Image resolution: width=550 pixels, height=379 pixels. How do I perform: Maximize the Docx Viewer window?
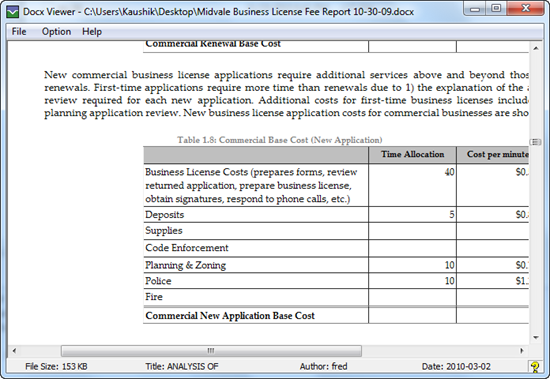coord(496,8)
